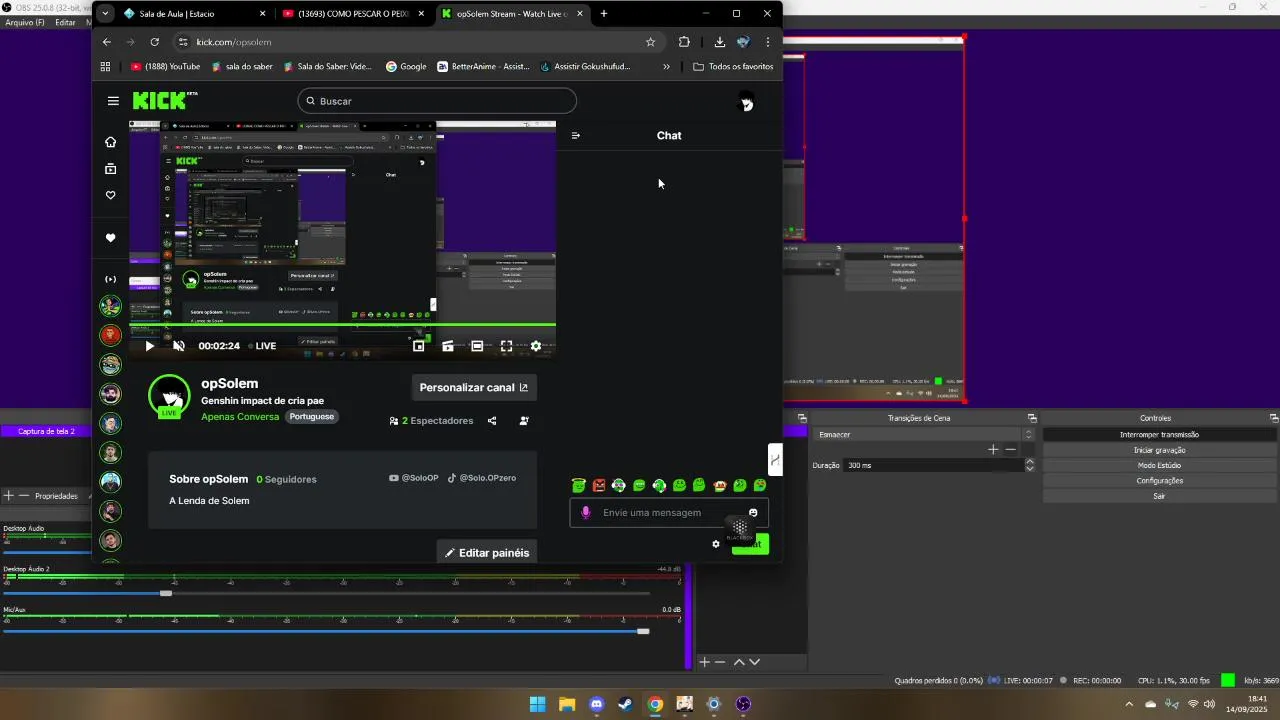The image size is (1280, 720).
Task: Open the Kick hamburger menu
Action: [113, 101]
